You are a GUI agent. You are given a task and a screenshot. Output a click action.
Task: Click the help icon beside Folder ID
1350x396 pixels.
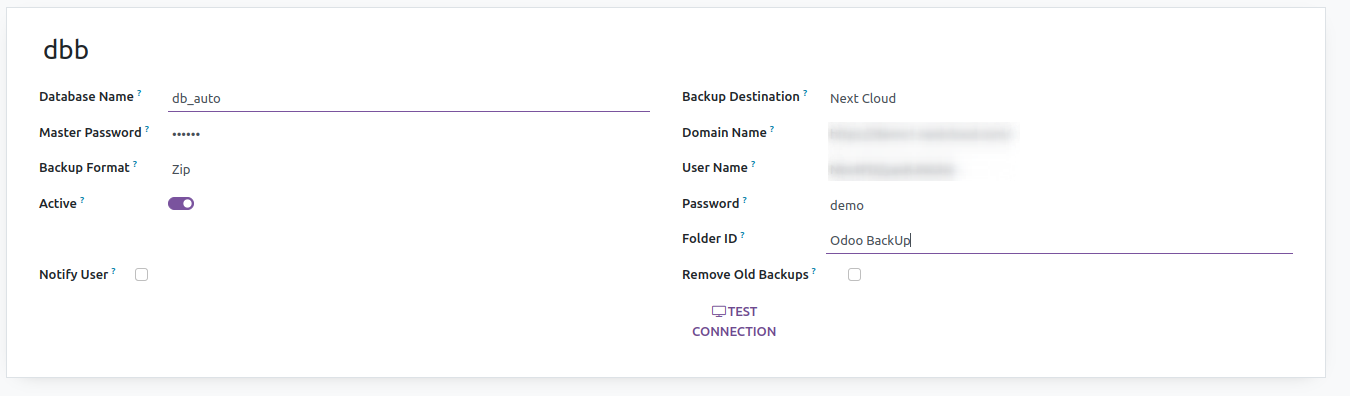coord(743,235)
